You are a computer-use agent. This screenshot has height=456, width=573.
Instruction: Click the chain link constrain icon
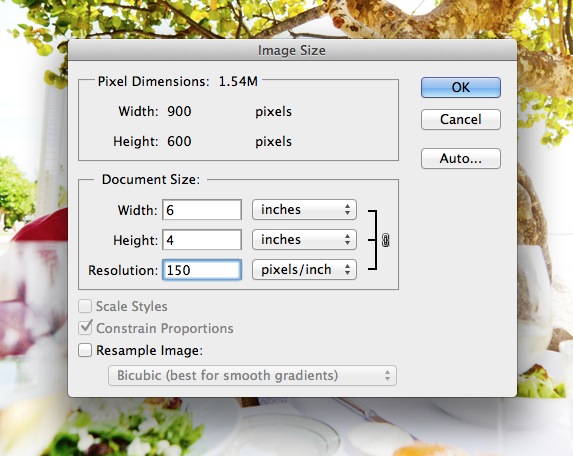pos(386,240)
